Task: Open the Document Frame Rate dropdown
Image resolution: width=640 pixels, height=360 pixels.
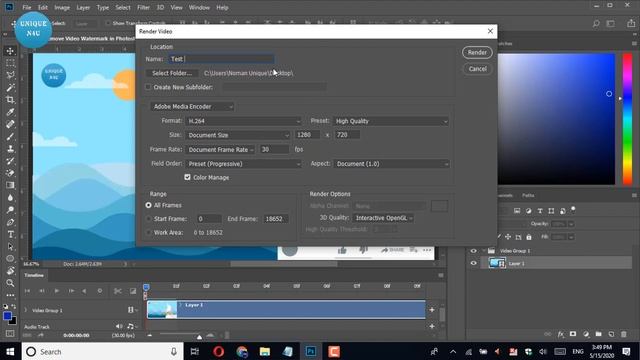Action: [x=220, y=150]
